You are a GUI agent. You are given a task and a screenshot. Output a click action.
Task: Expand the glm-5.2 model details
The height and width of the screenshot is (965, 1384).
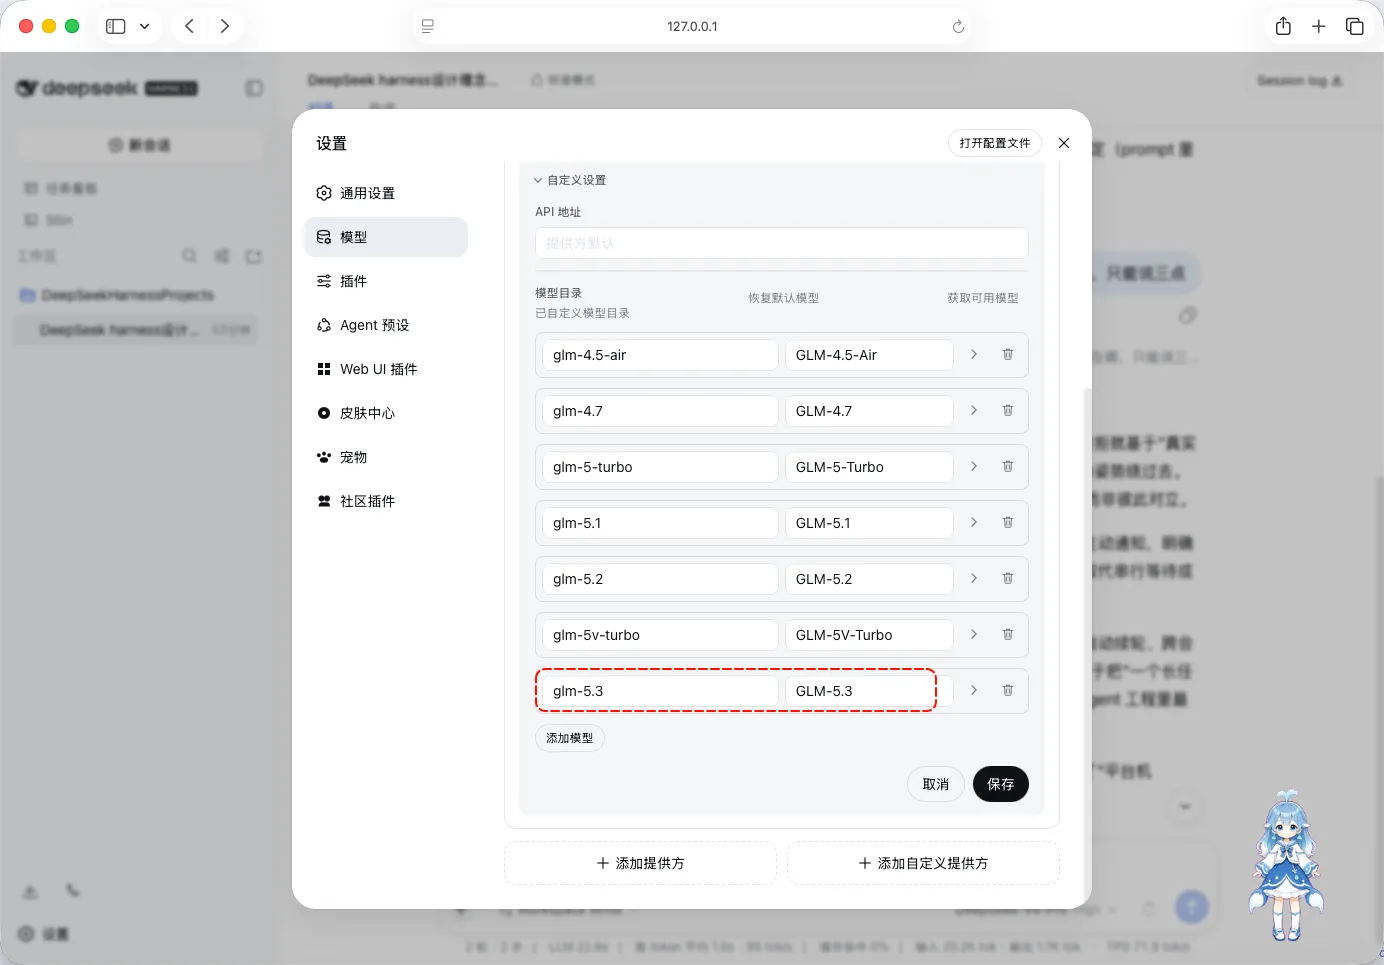pyautogui.click(x=974, y=579)
